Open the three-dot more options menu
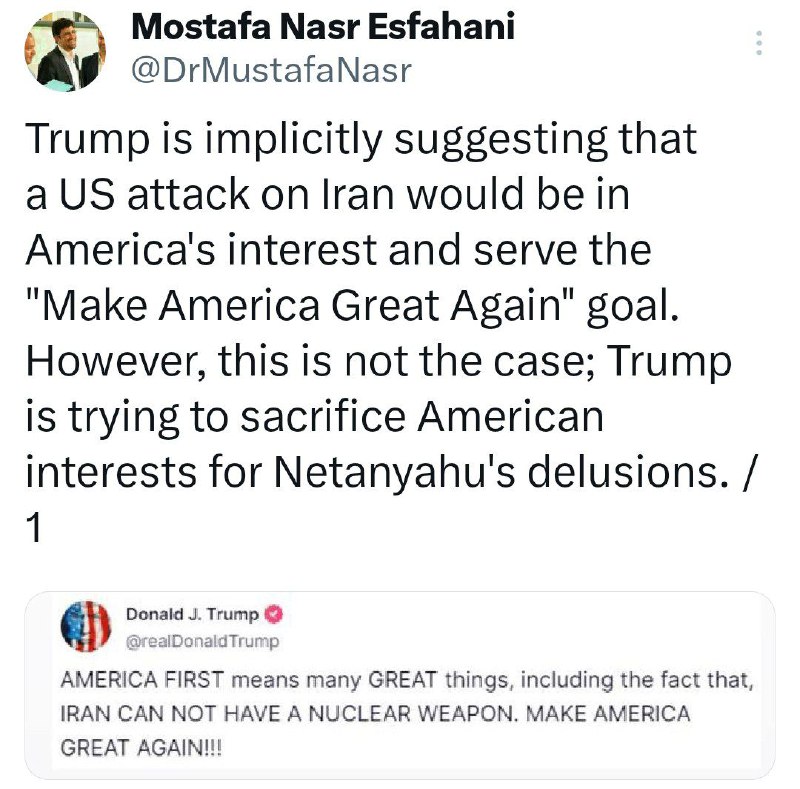The width and height of the screenshot is (800, 789). 759,43
